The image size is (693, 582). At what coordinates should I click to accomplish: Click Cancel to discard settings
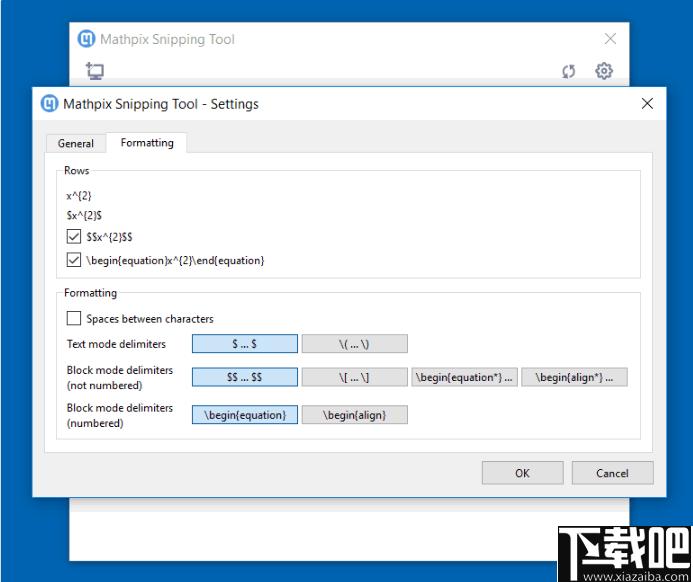(x=612, y=473)
